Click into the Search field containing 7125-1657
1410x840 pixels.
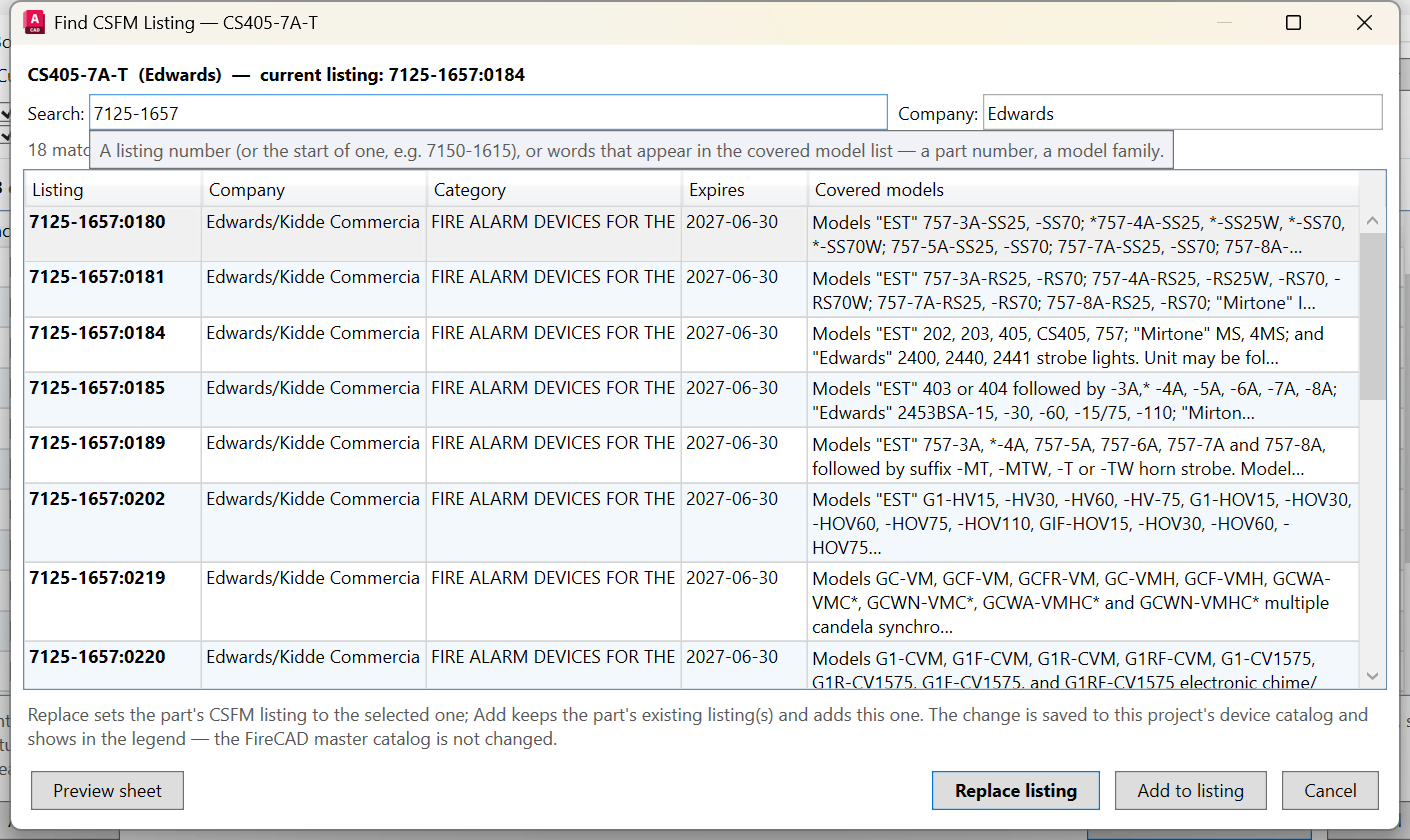click(488, 113)
